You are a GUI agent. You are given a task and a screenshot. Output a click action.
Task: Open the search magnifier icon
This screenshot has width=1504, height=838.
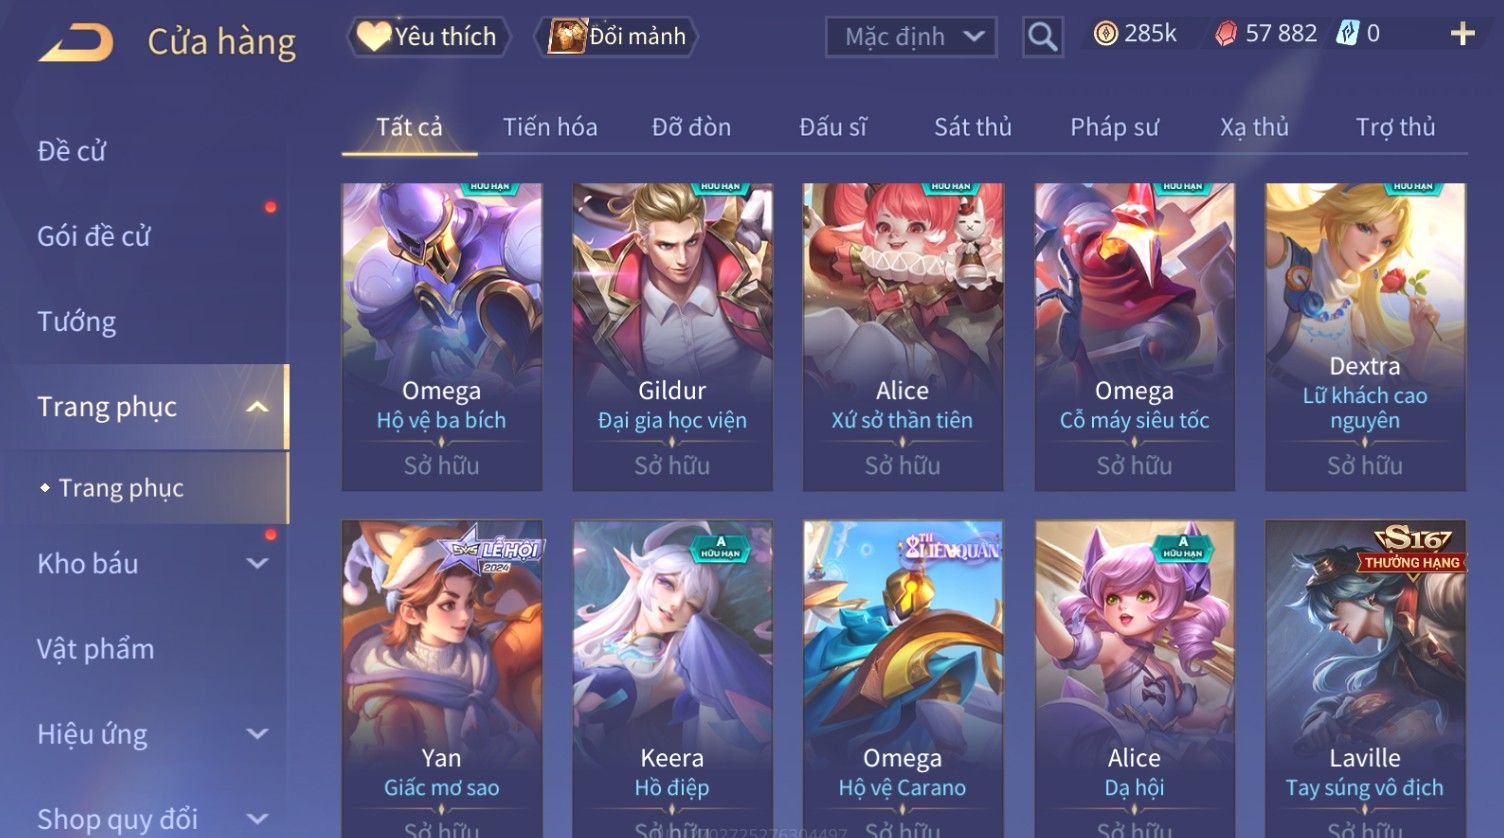click(1042, 38)
